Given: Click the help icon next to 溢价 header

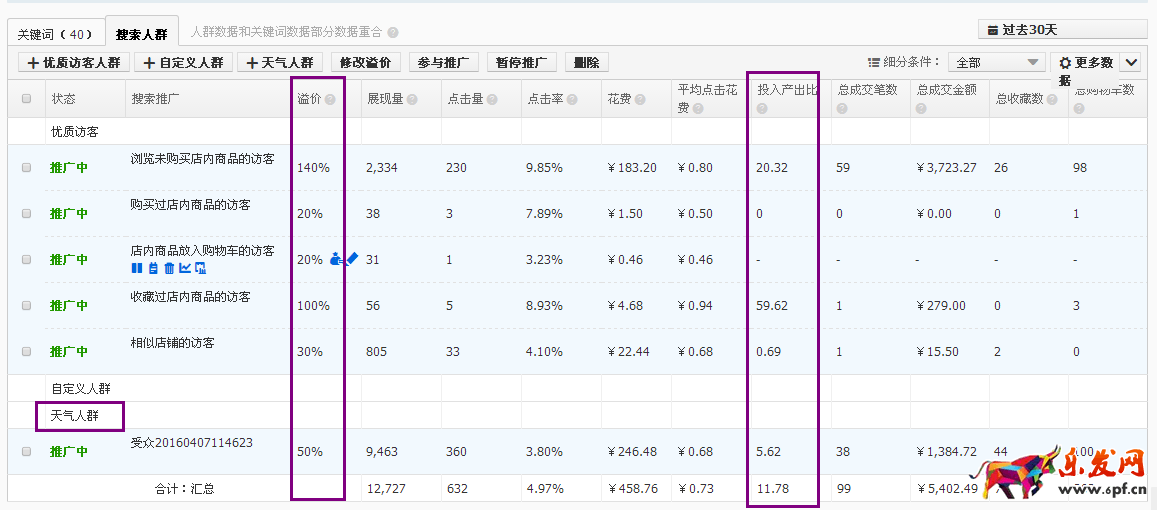Looking at the screenshot, I should 330,100.
